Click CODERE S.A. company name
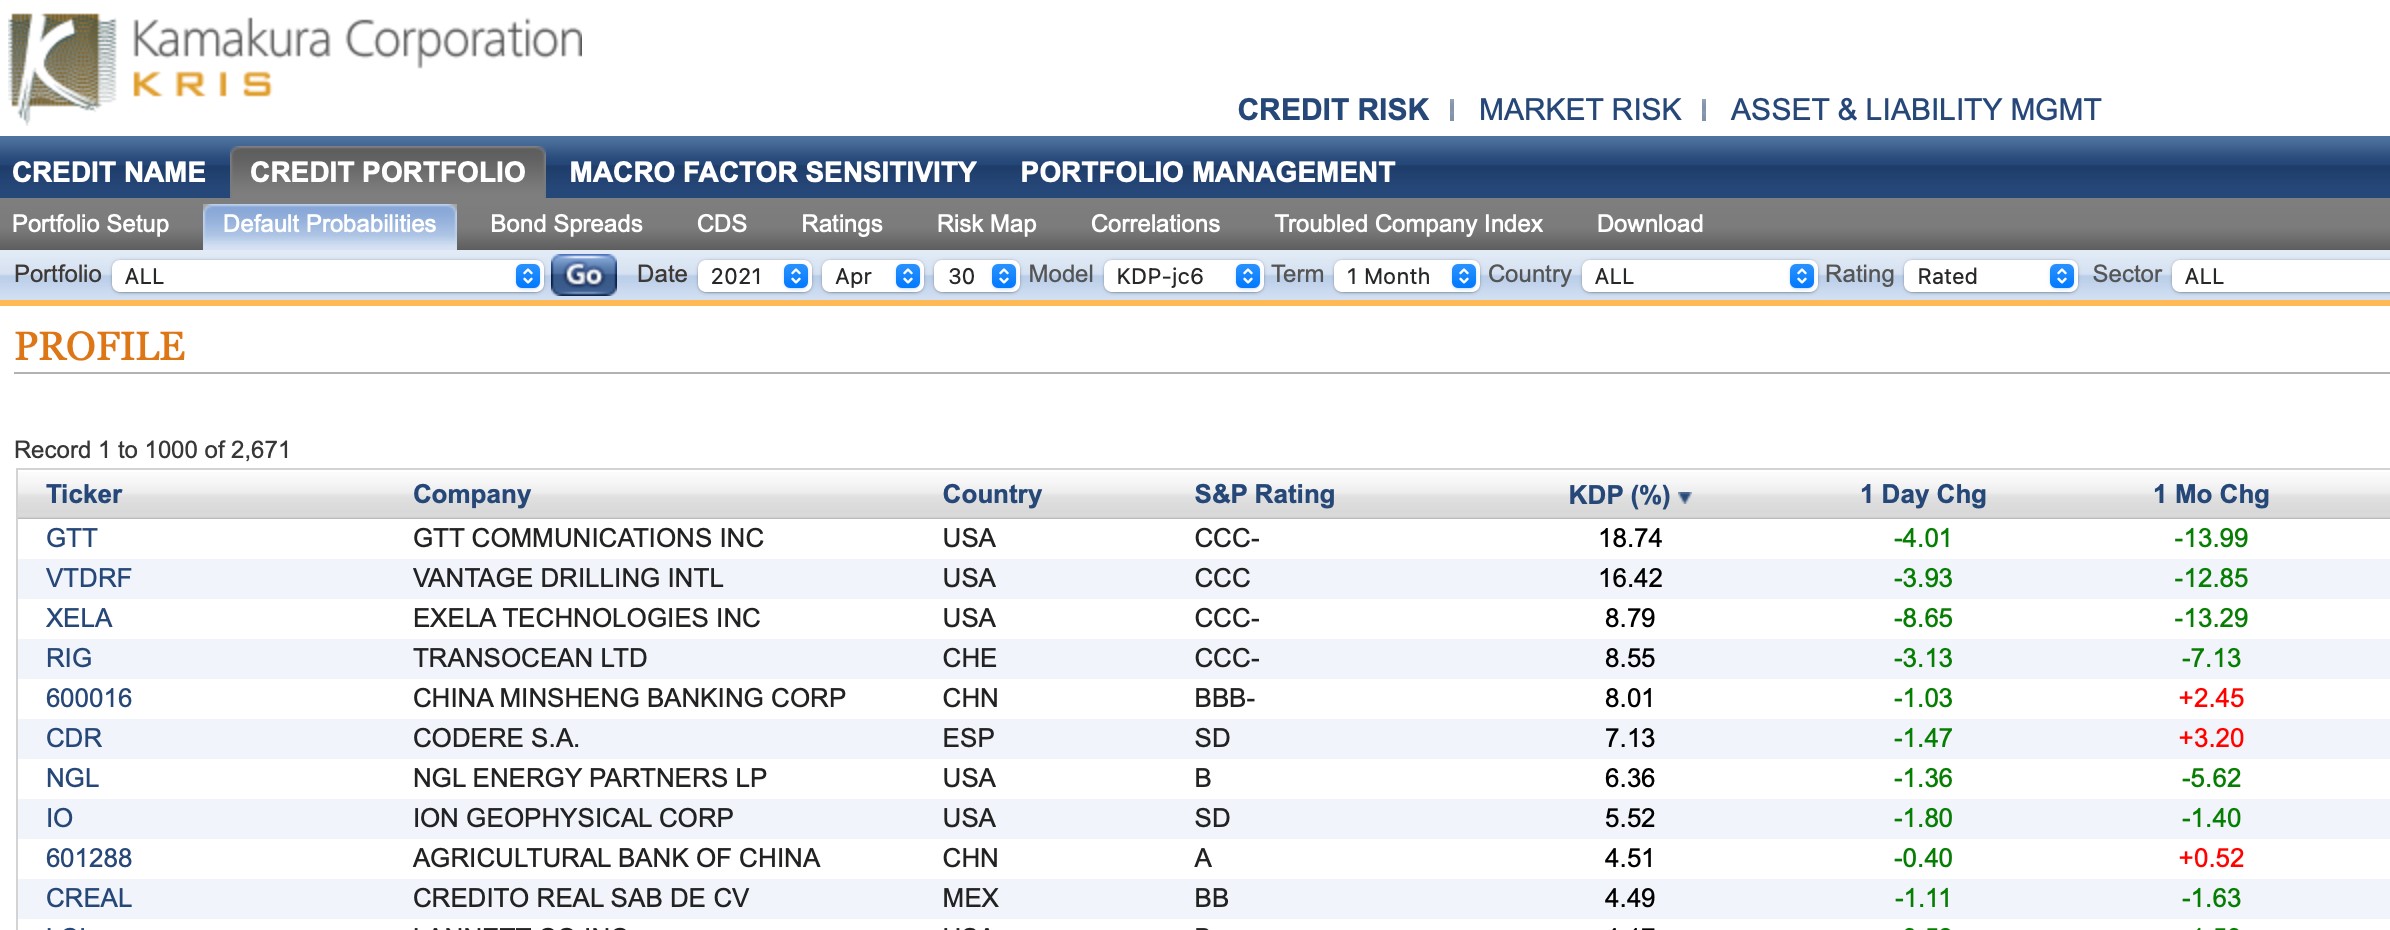Screen dimensions: 2390x930 (x=496, y=738)
